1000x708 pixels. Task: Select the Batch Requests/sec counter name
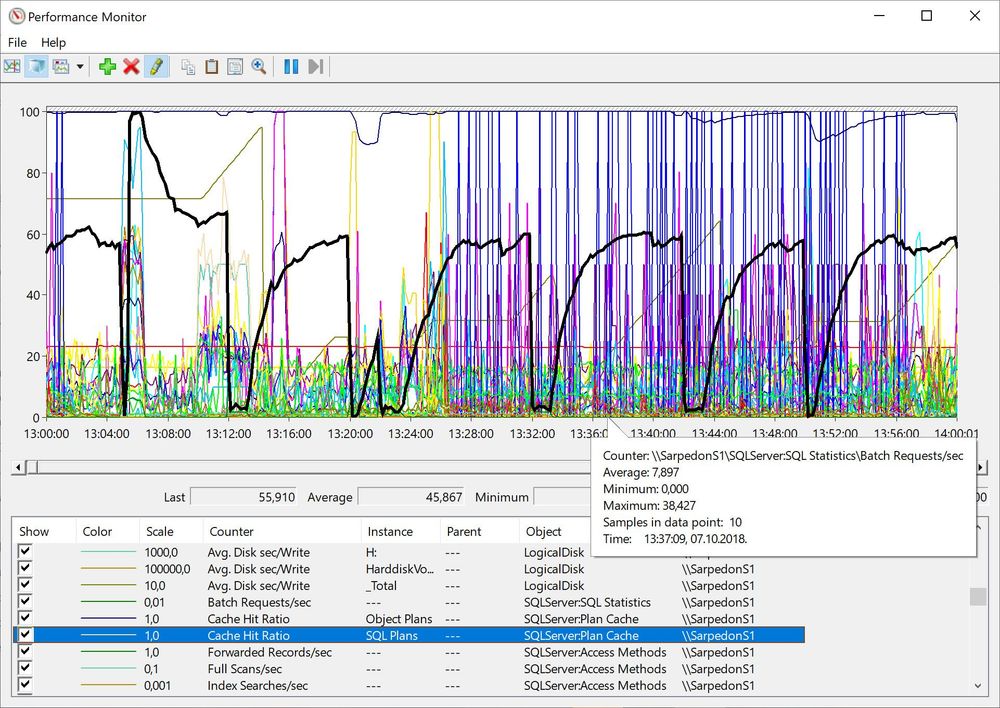(259, 601)
